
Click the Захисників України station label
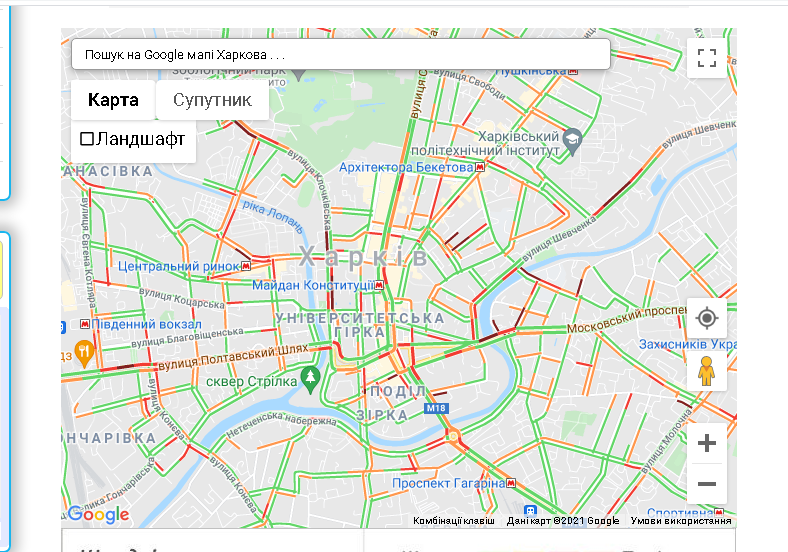(687, 344)
